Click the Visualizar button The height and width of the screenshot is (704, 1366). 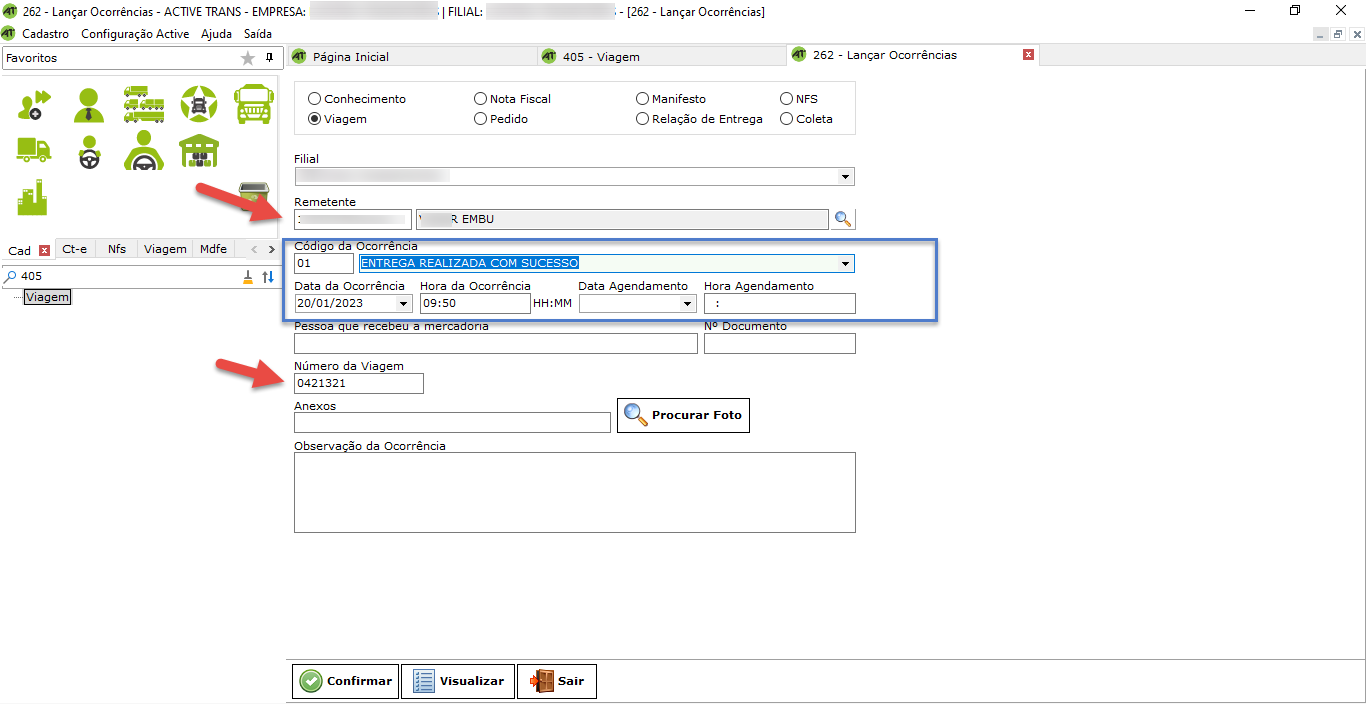458,681
